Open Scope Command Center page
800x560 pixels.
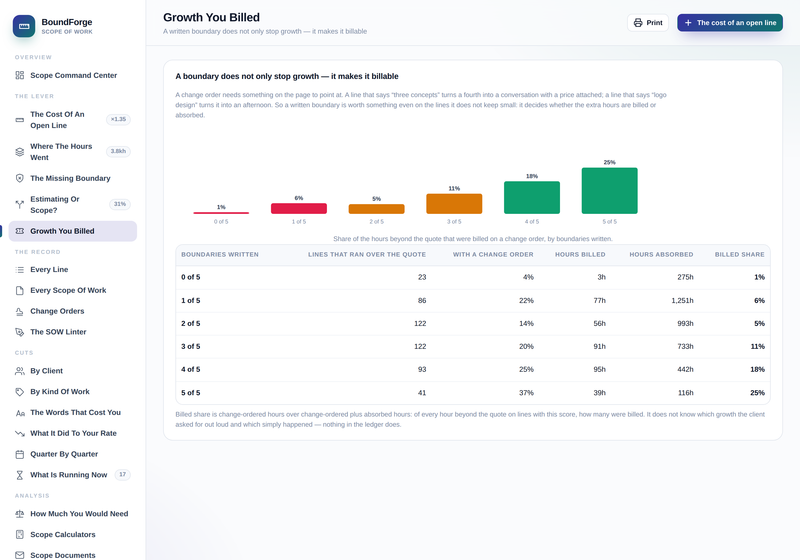tap(73, 75)
